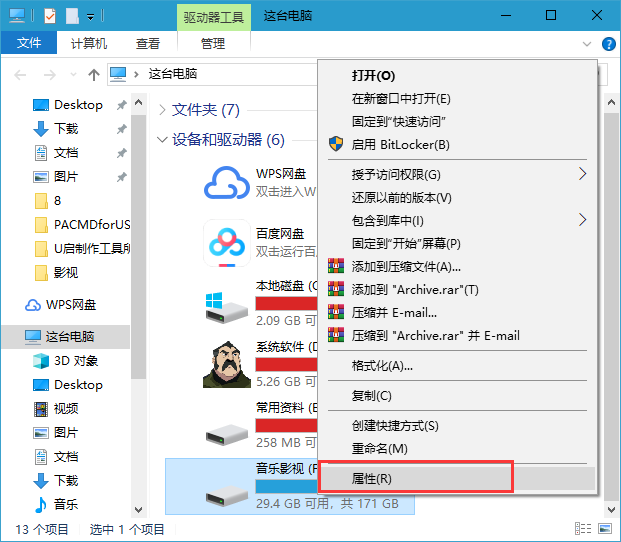This screenshot has width=621, height=542.
Task: Expand 授予访问权限(G) submenu
Action: click(457, 175)
